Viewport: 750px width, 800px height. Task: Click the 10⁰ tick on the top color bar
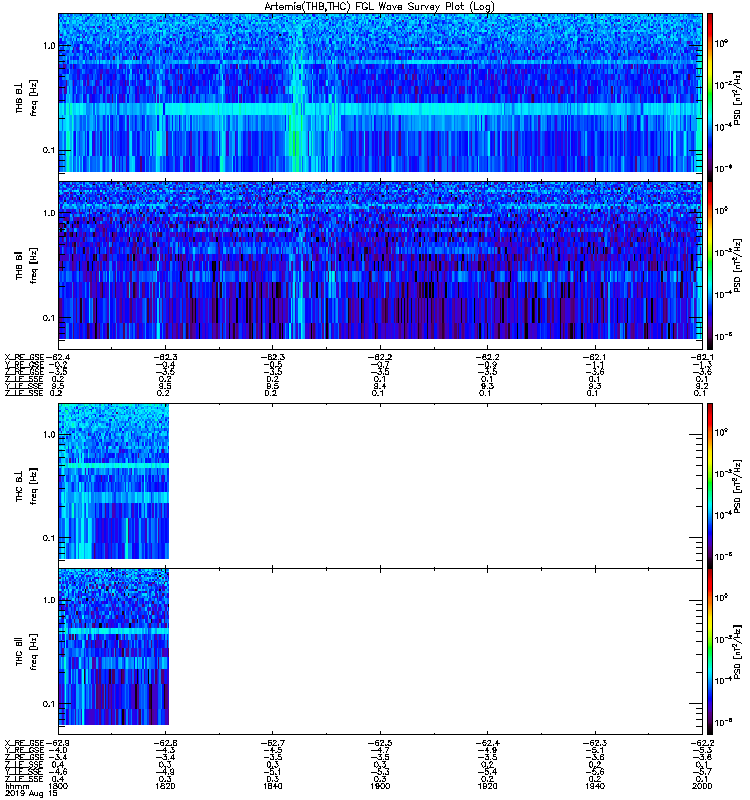721,43
